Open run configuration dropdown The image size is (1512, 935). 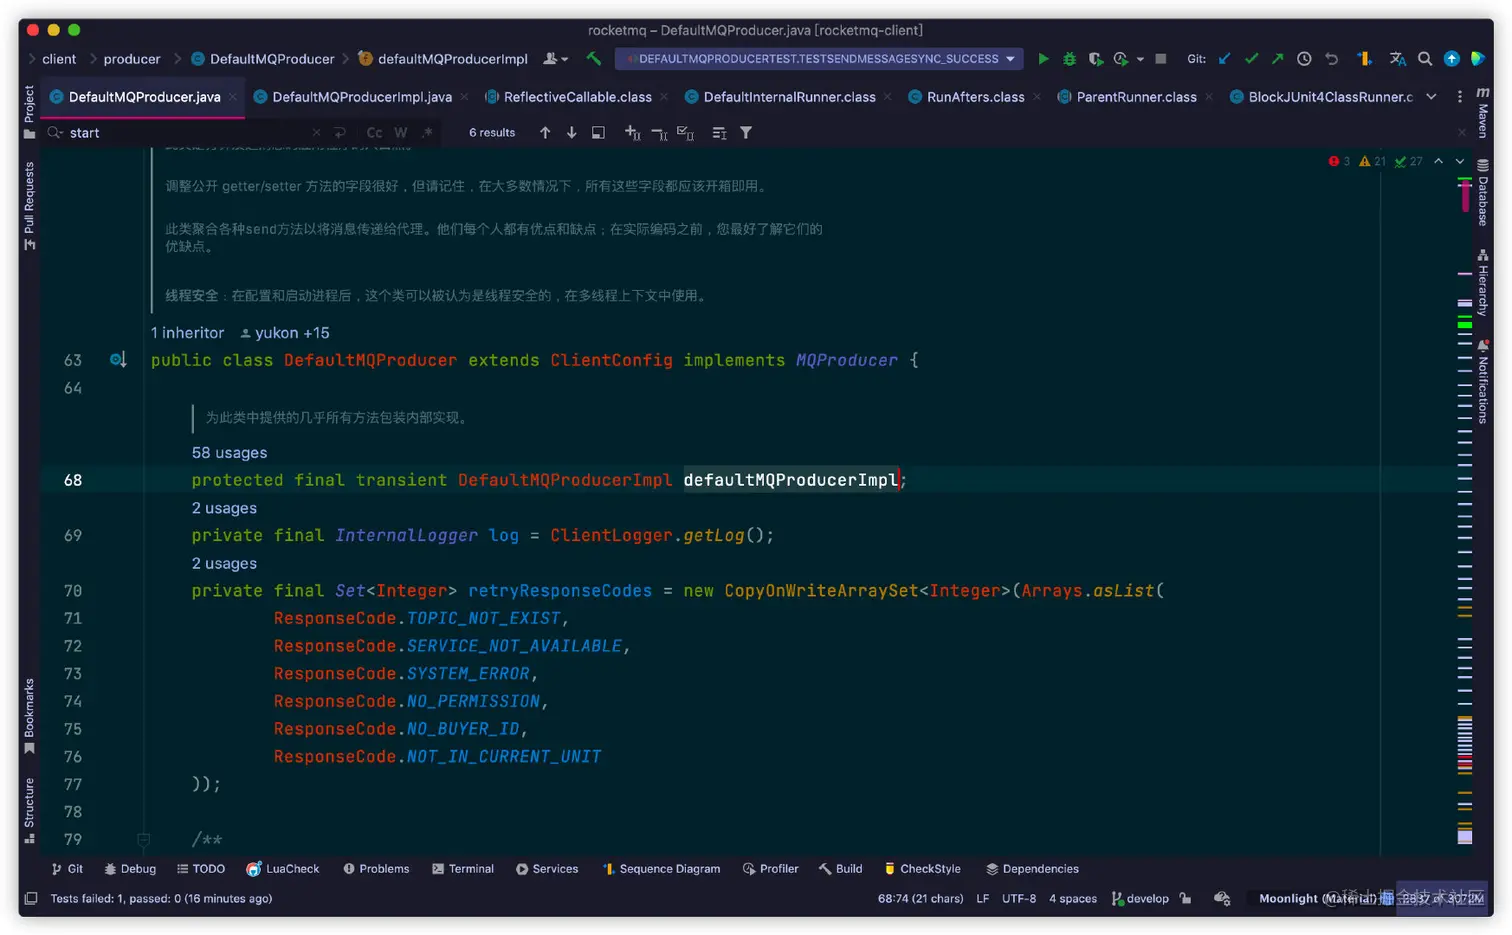[819, 59]
